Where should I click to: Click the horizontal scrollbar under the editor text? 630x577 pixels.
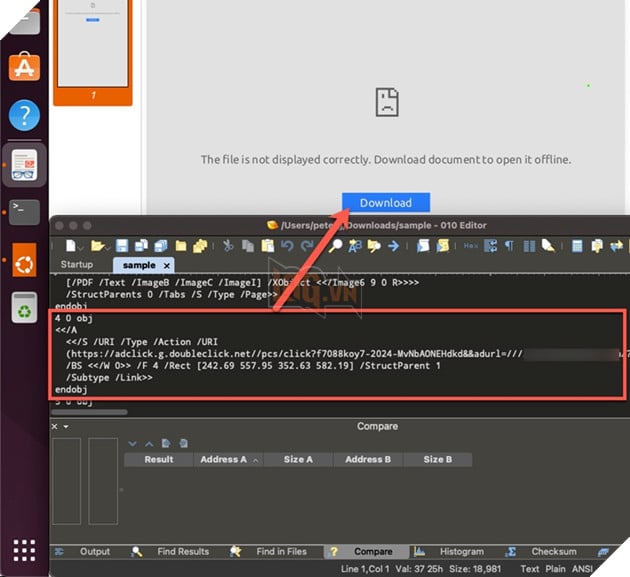tap(90, 412)
